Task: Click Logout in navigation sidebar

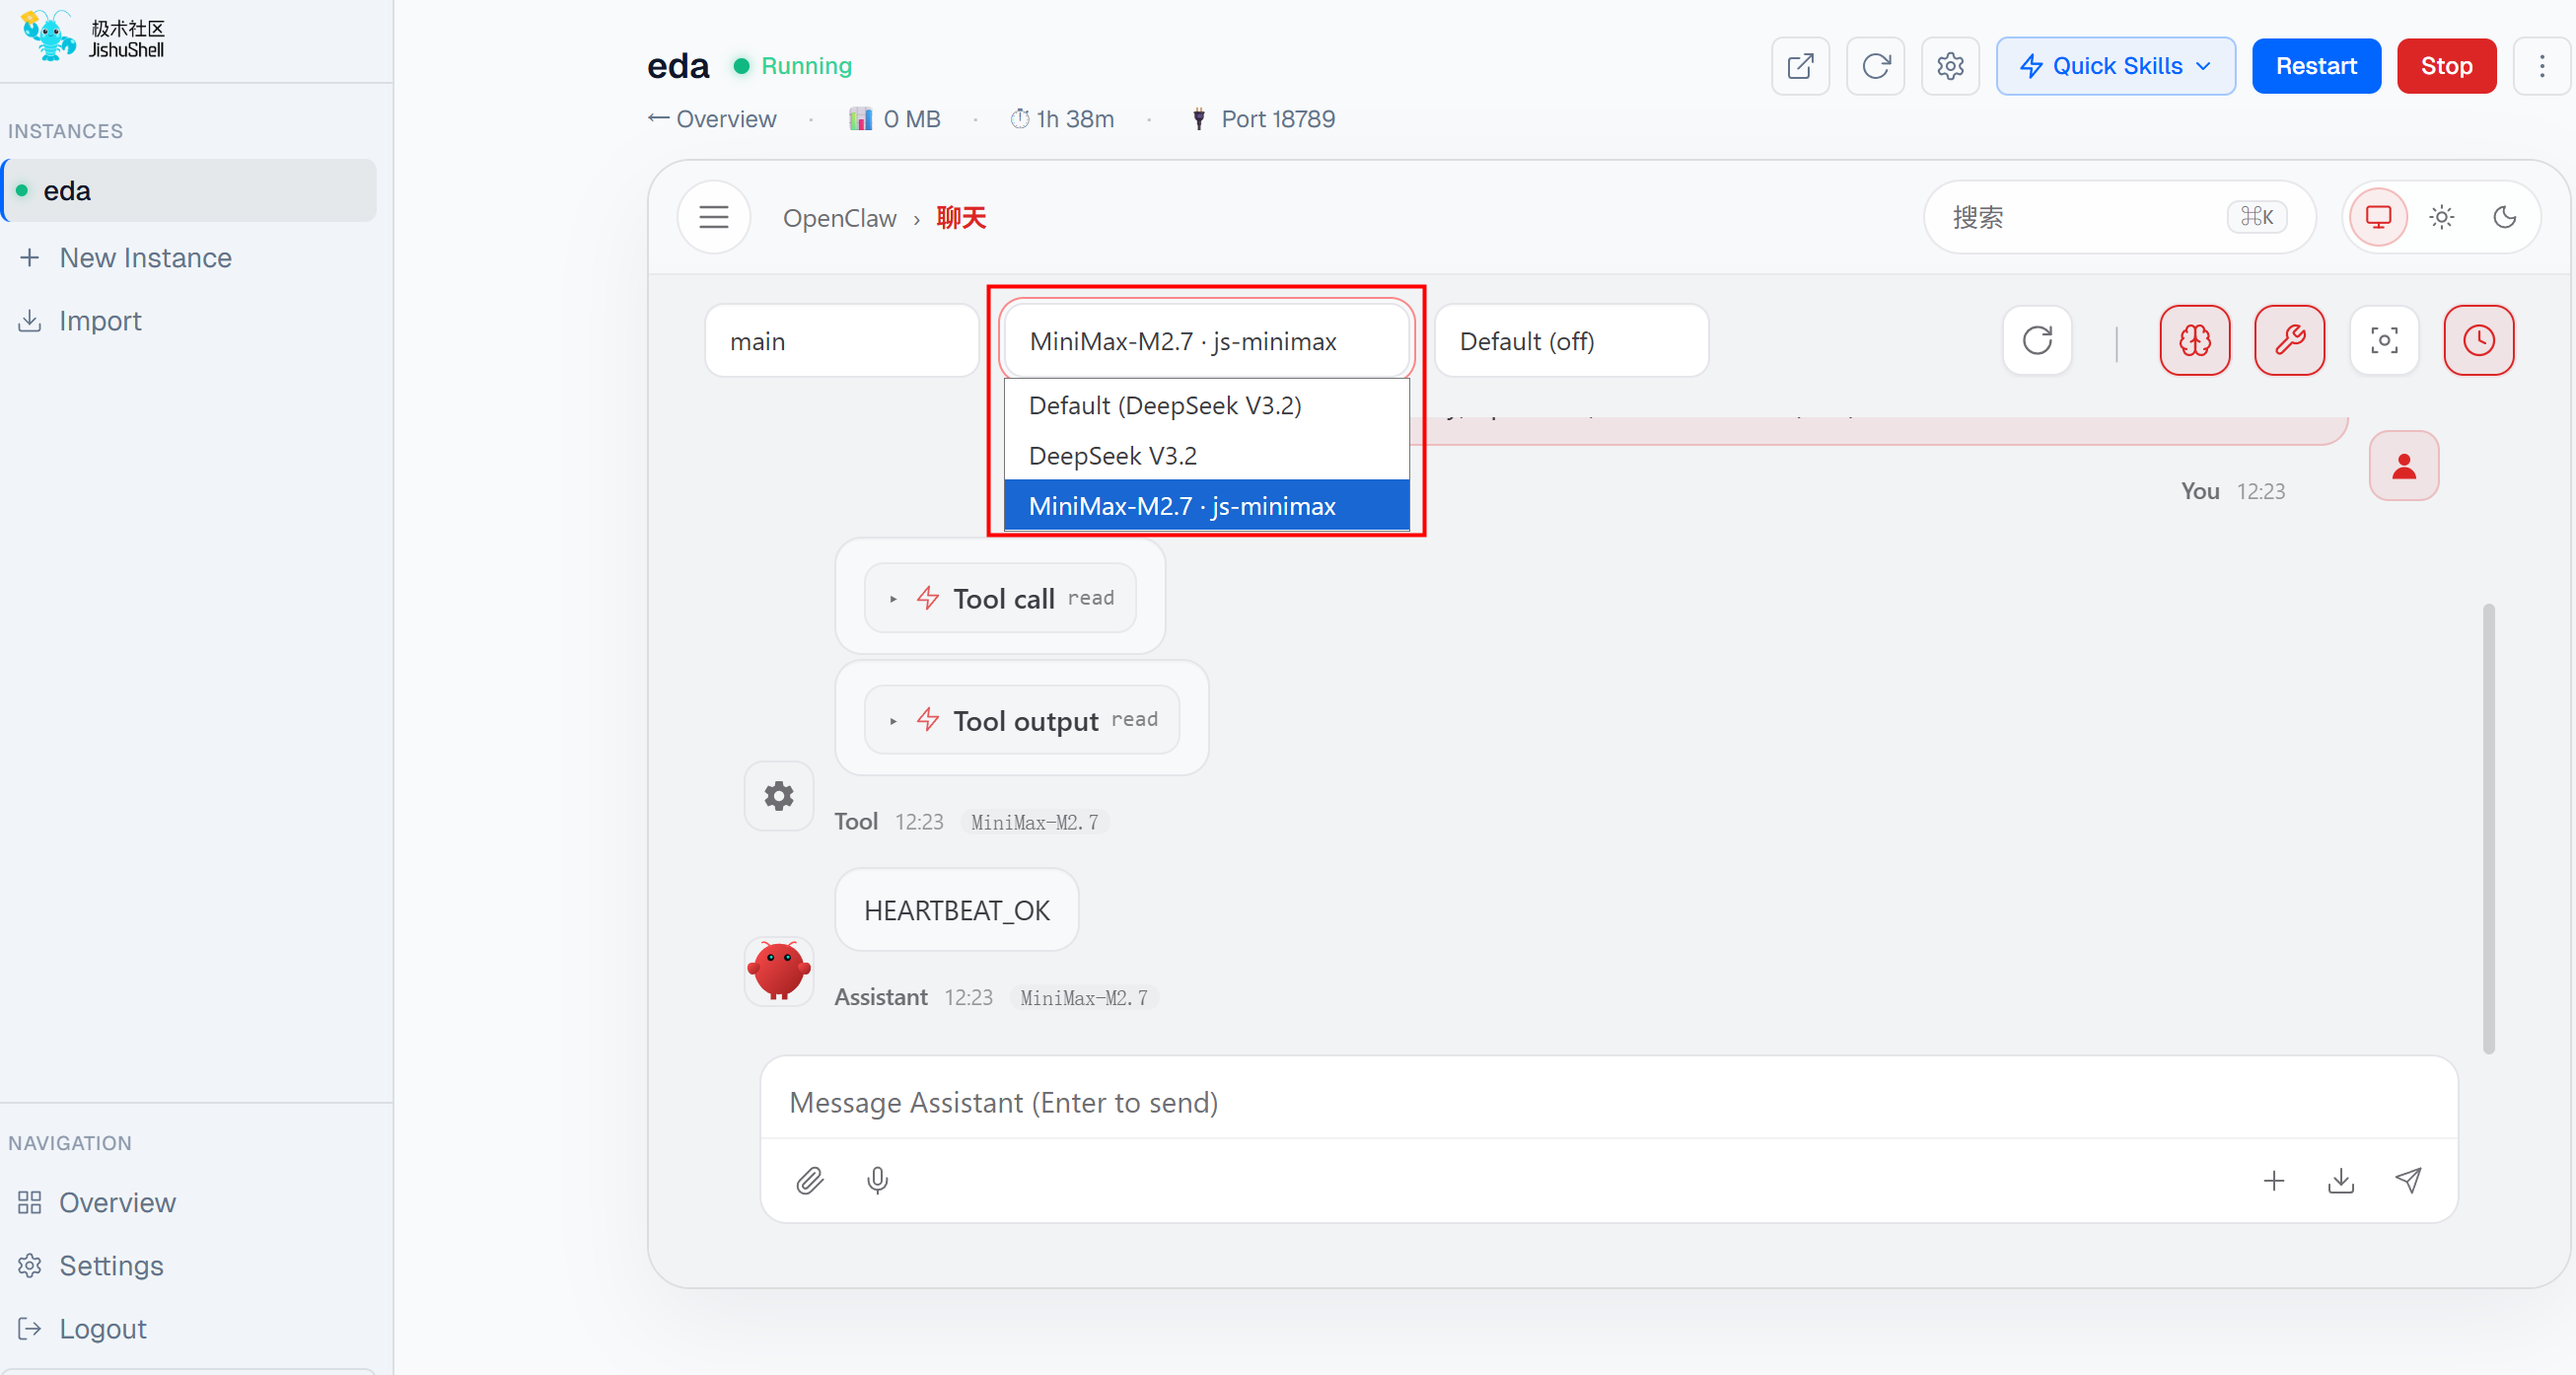Action: click(102, 1328)
